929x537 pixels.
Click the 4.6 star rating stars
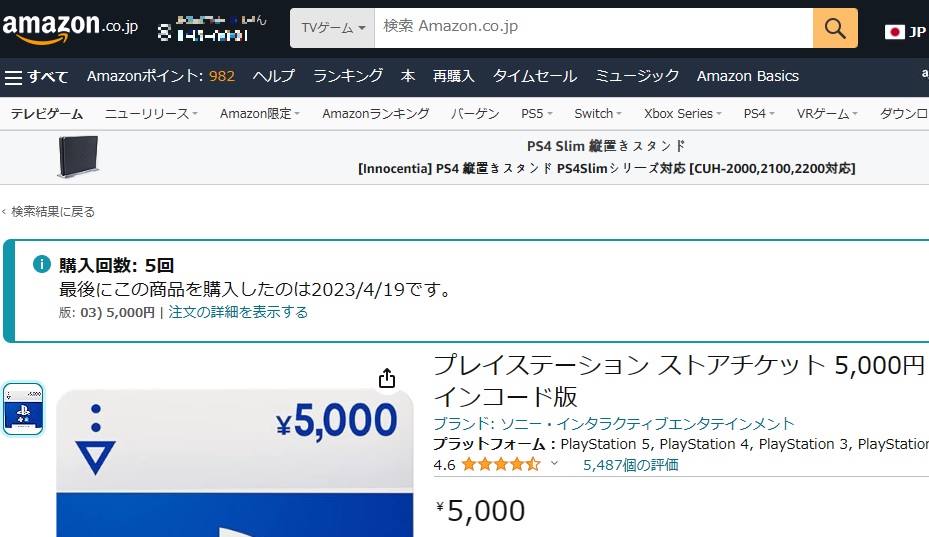point(501,464)
